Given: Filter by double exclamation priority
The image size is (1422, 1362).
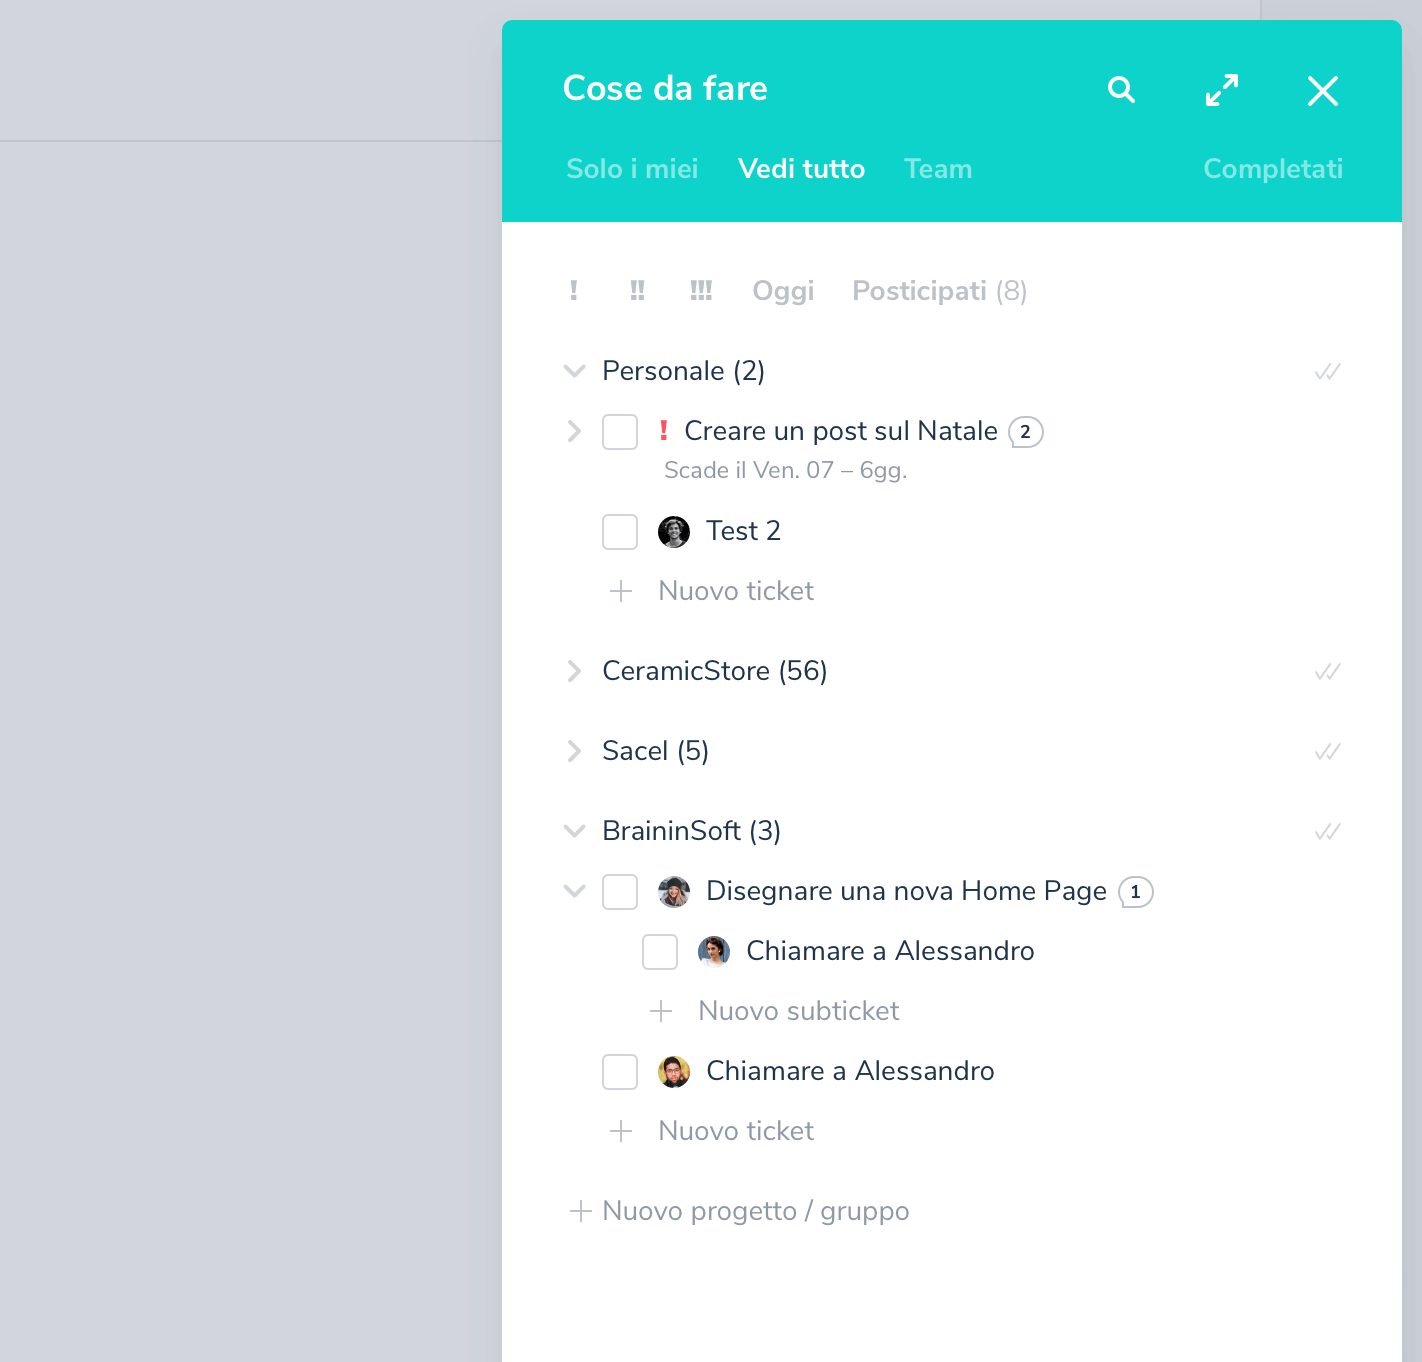Looking at the screenshot, I should tap(637, 291).
